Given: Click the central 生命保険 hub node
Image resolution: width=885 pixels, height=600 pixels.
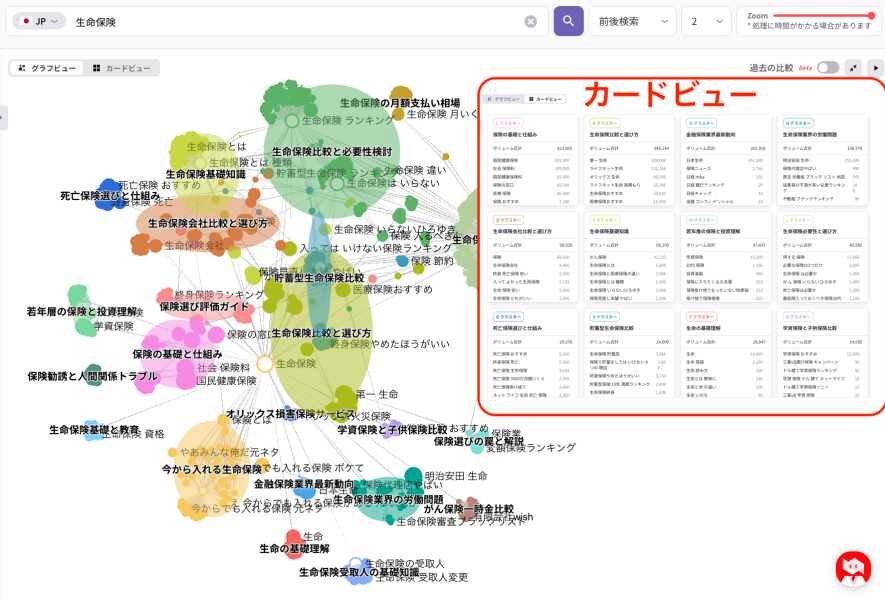Looking at the screenshot, I should pos(265,364).
